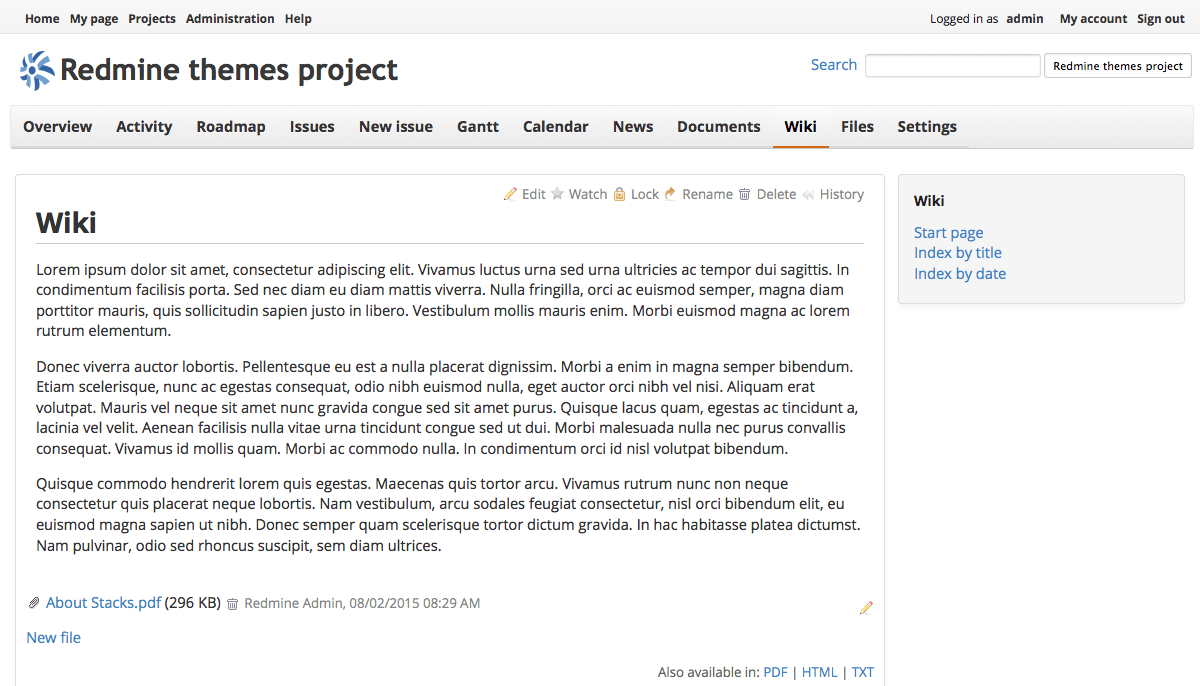Click the New file link

click(x=54, y=638)
